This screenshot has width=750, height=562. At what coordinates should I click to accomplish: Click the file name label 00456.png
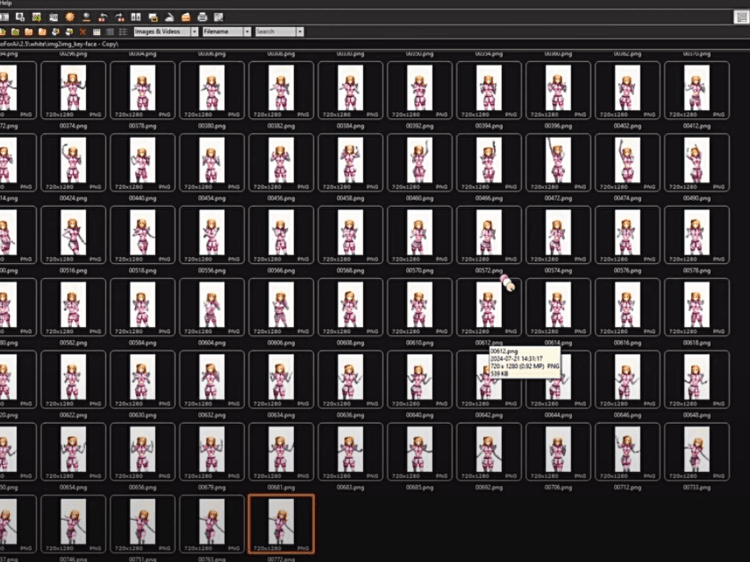point(281,198)
